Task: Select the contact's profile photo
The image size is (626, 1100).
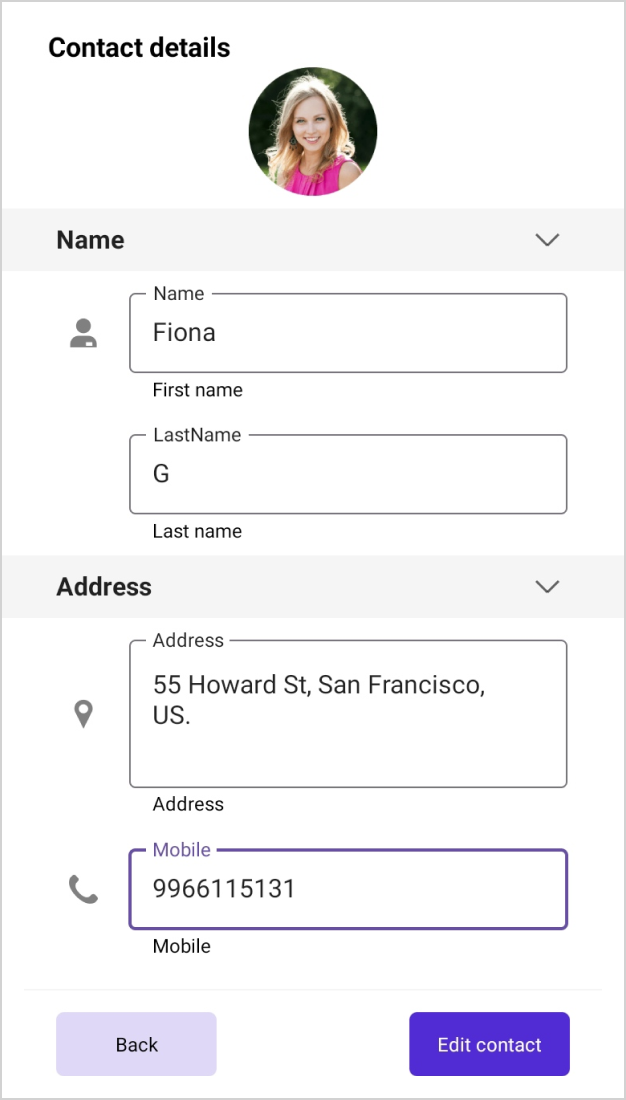Action: (x=313, y=131)
